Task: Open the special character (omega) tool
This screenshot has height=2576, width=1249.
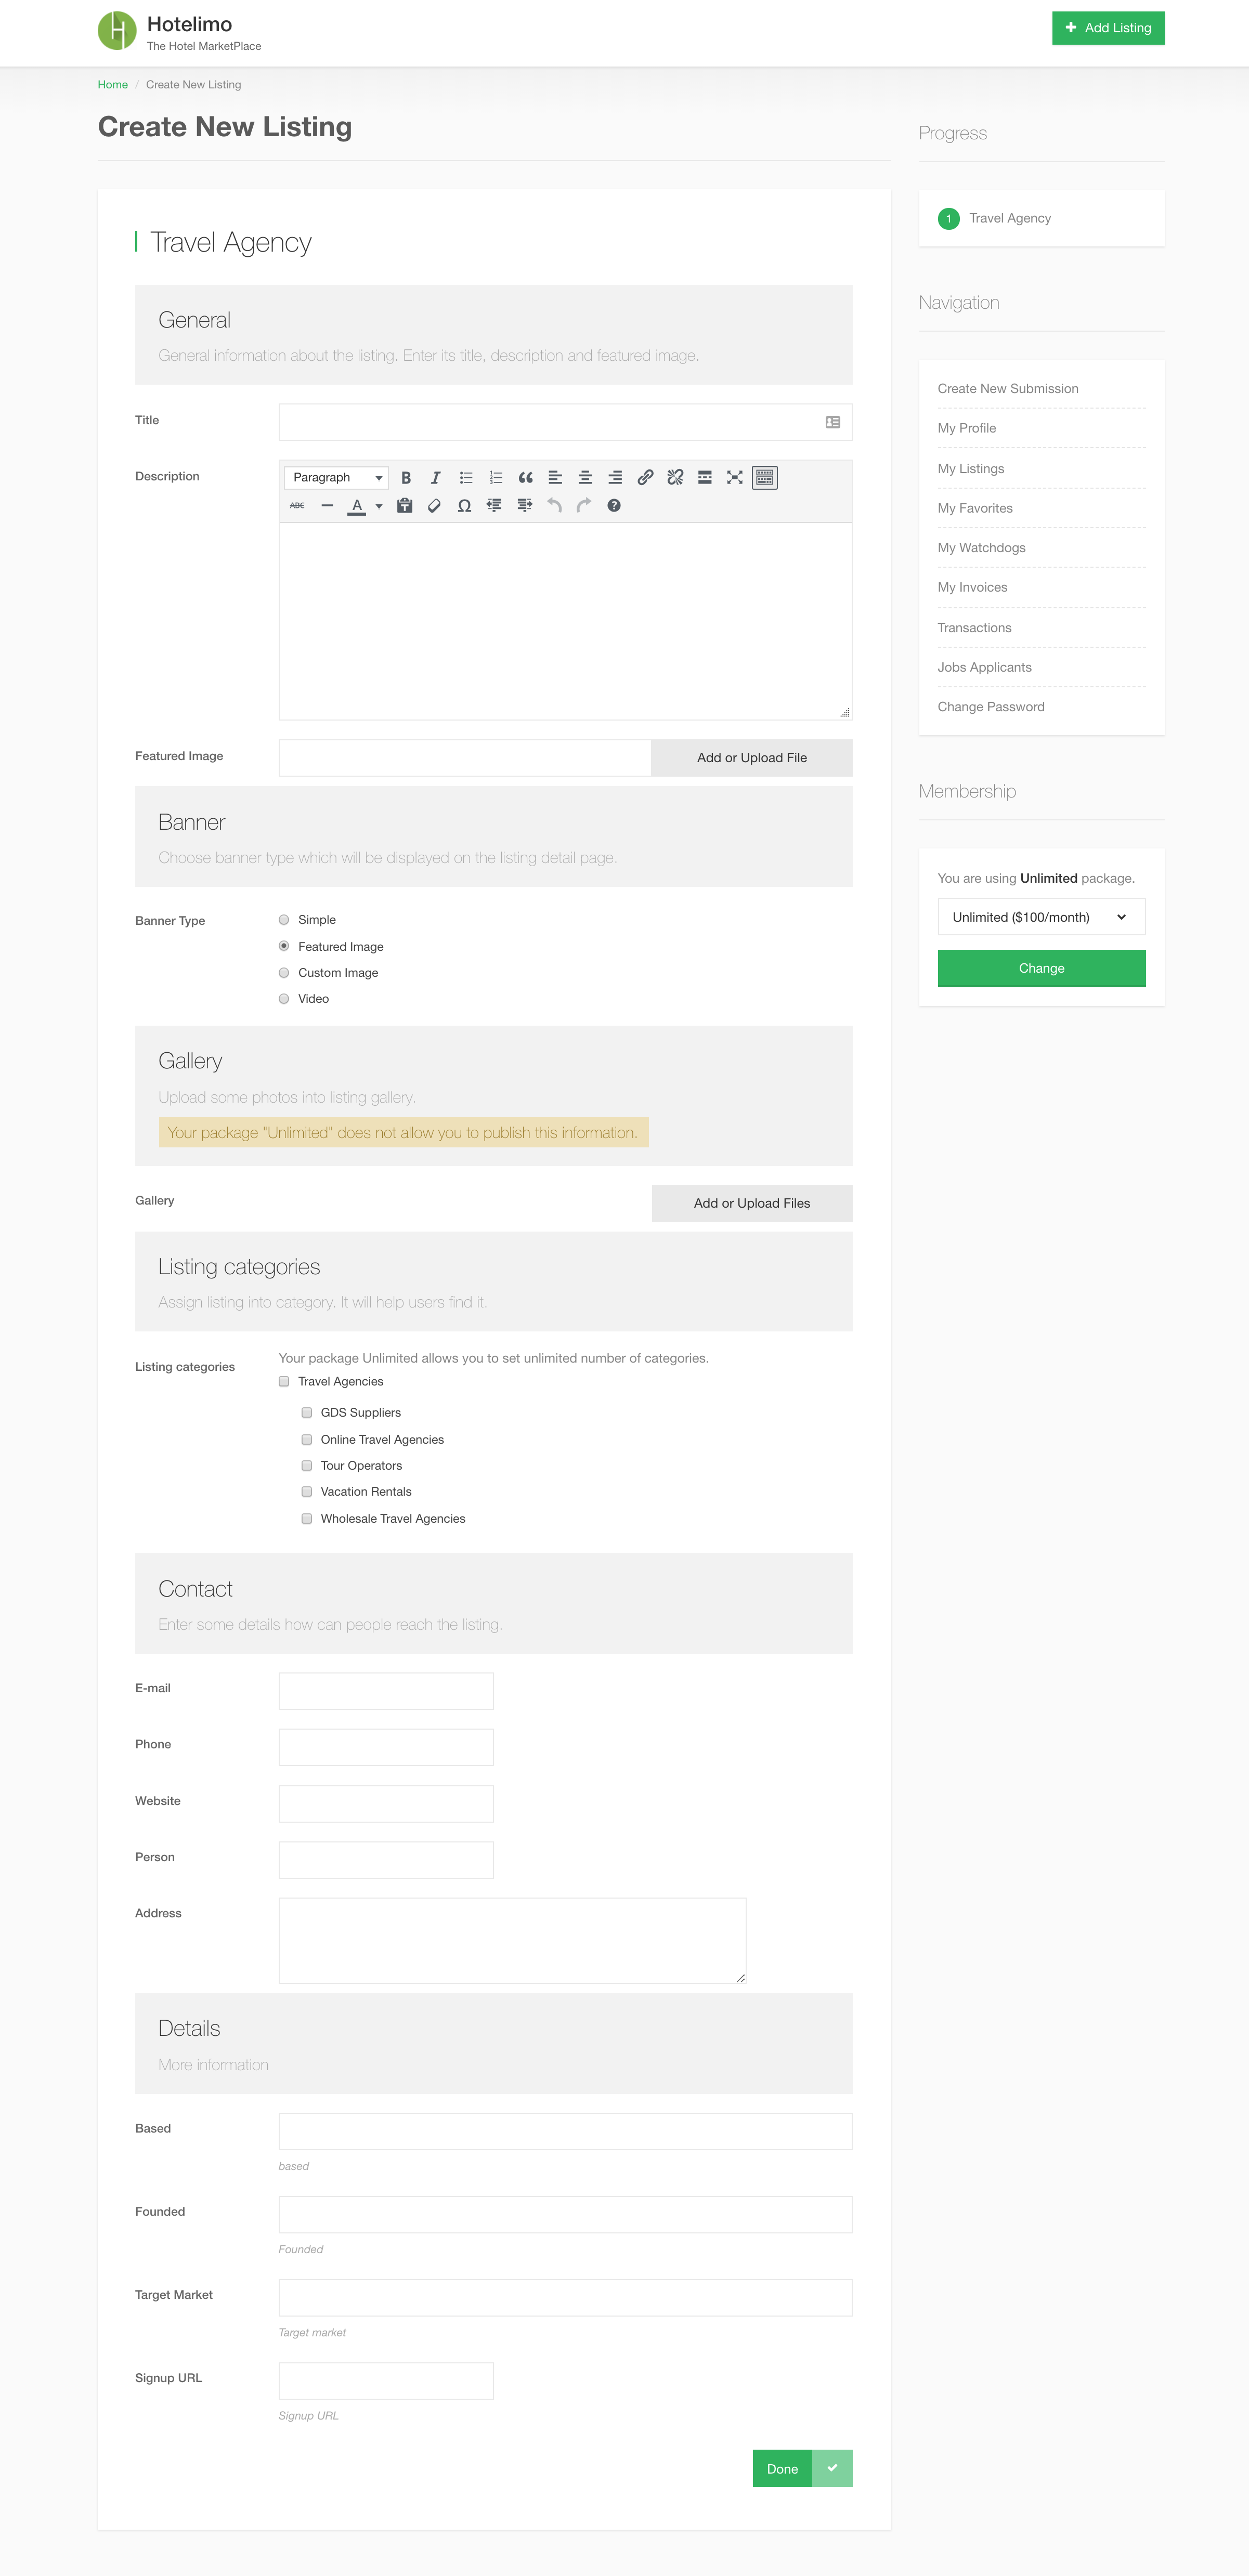Action: pyautogui.click(x=464, y=506)
